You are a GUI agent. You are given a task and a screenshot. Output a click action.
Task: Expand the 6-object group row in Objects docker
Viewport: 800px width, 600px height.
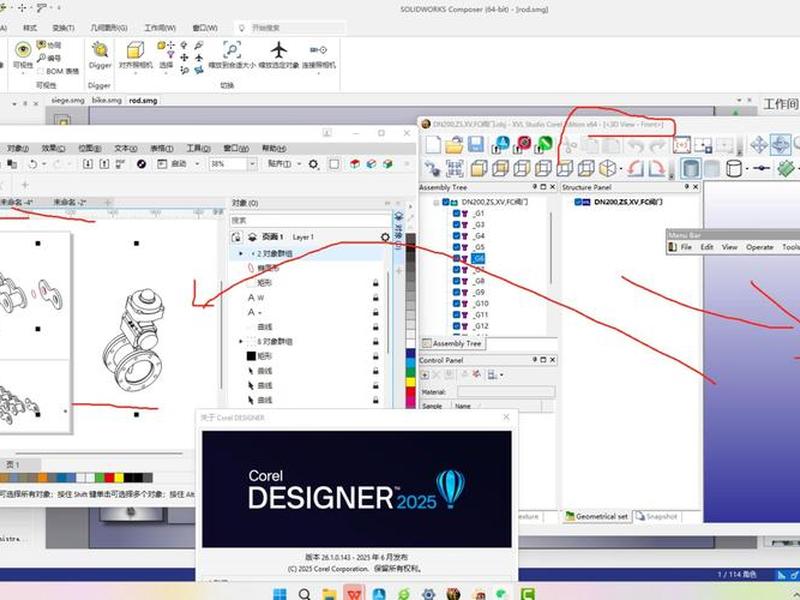(241, 341)
